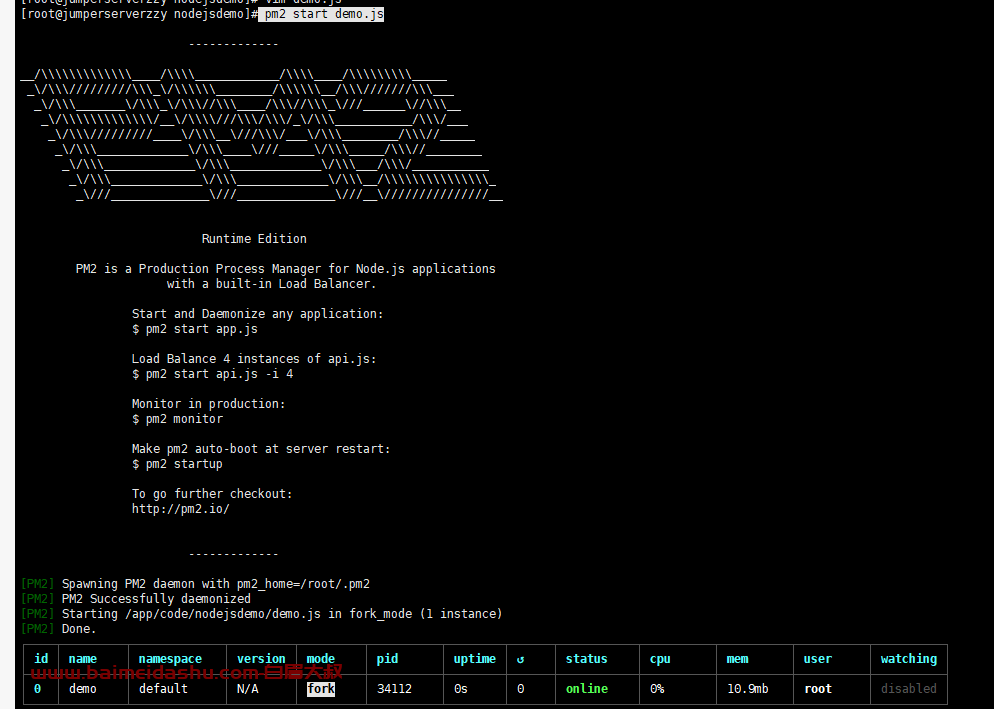Click 'To go further checkout:' line

click(212, 493)
